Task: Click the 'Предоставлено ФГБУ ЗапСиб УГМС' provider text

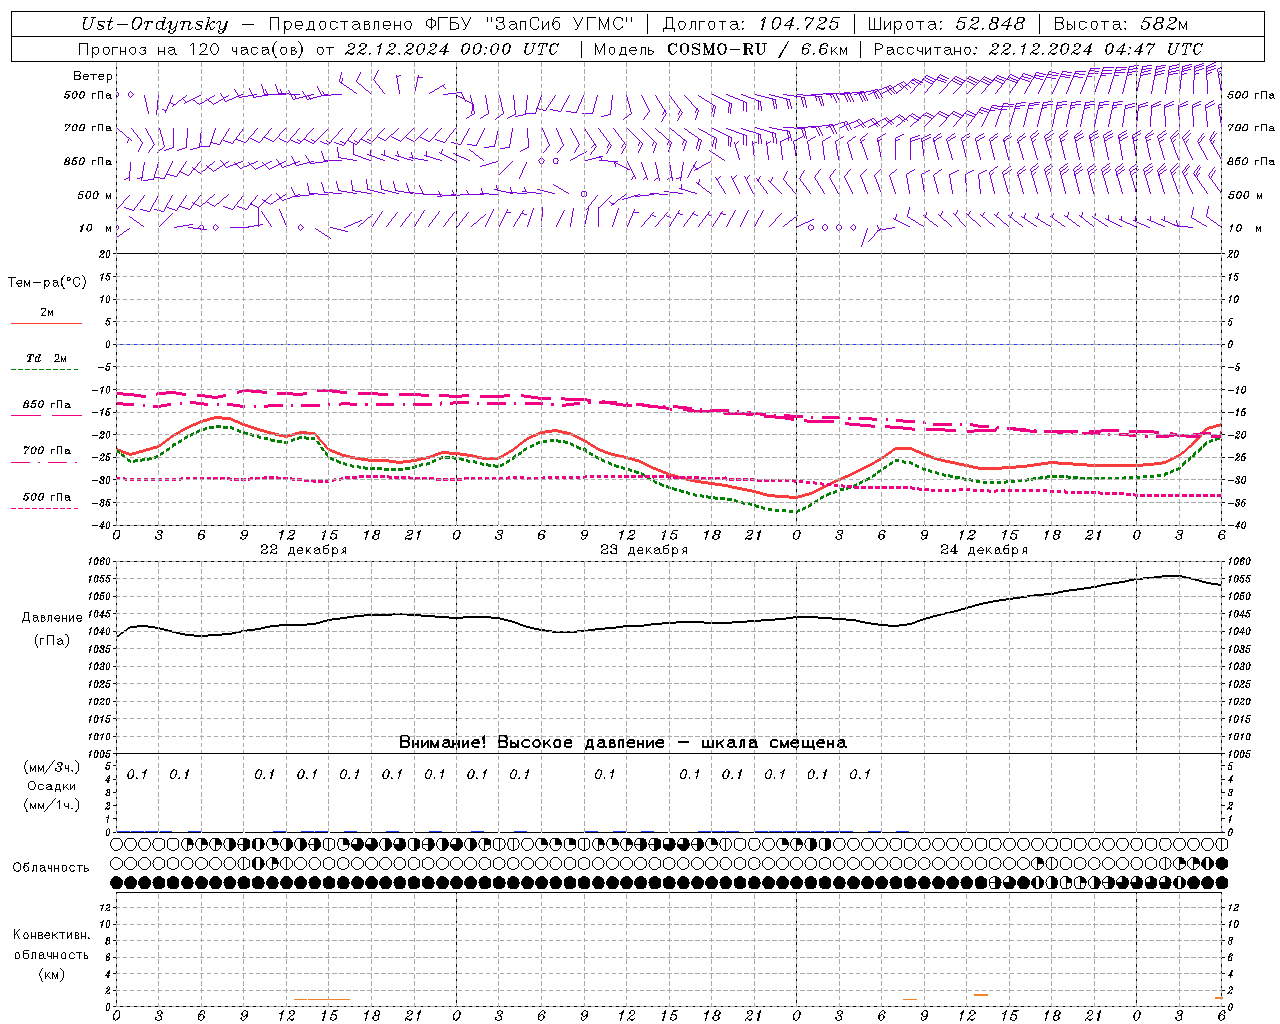Action: tap(451, 25)
